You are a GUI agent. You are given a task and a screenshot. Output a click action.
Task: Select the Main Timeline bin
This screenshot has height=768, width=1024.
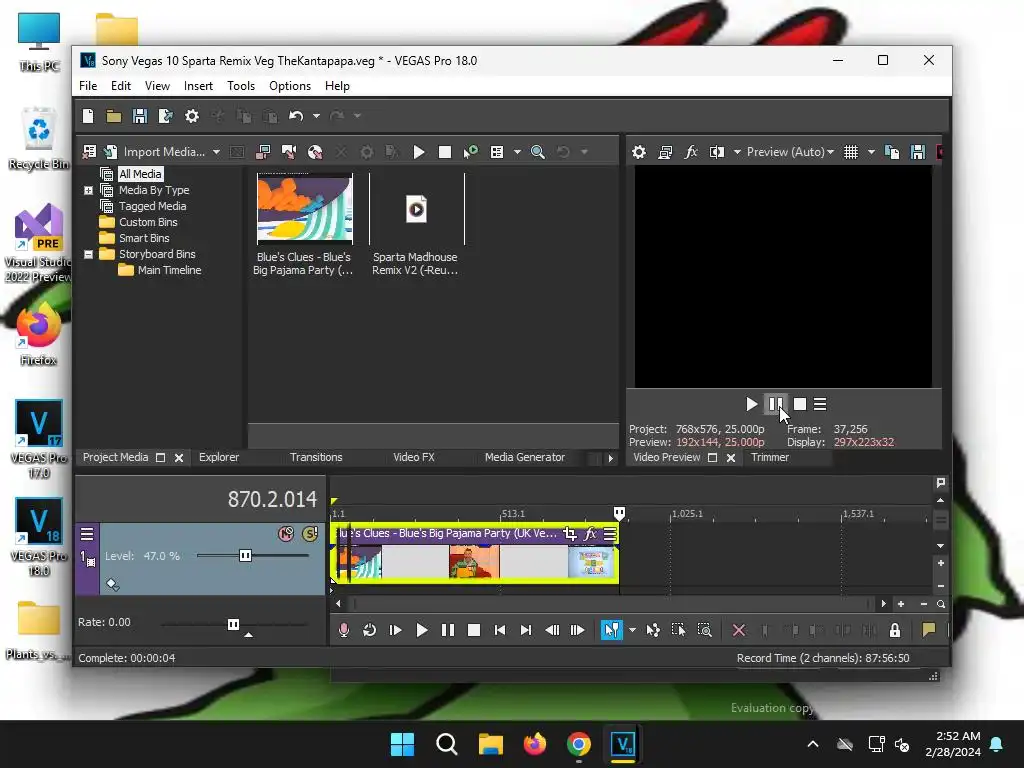[x=169, y=270]
